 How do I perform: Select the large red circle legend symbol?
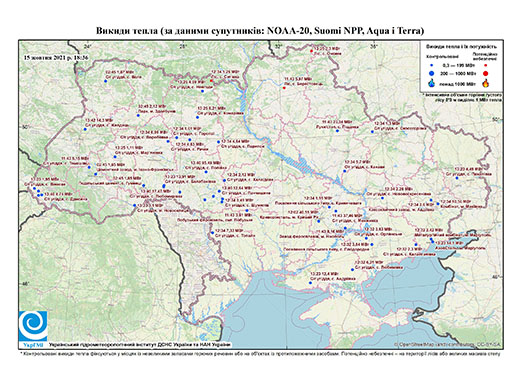click(486, 73)
